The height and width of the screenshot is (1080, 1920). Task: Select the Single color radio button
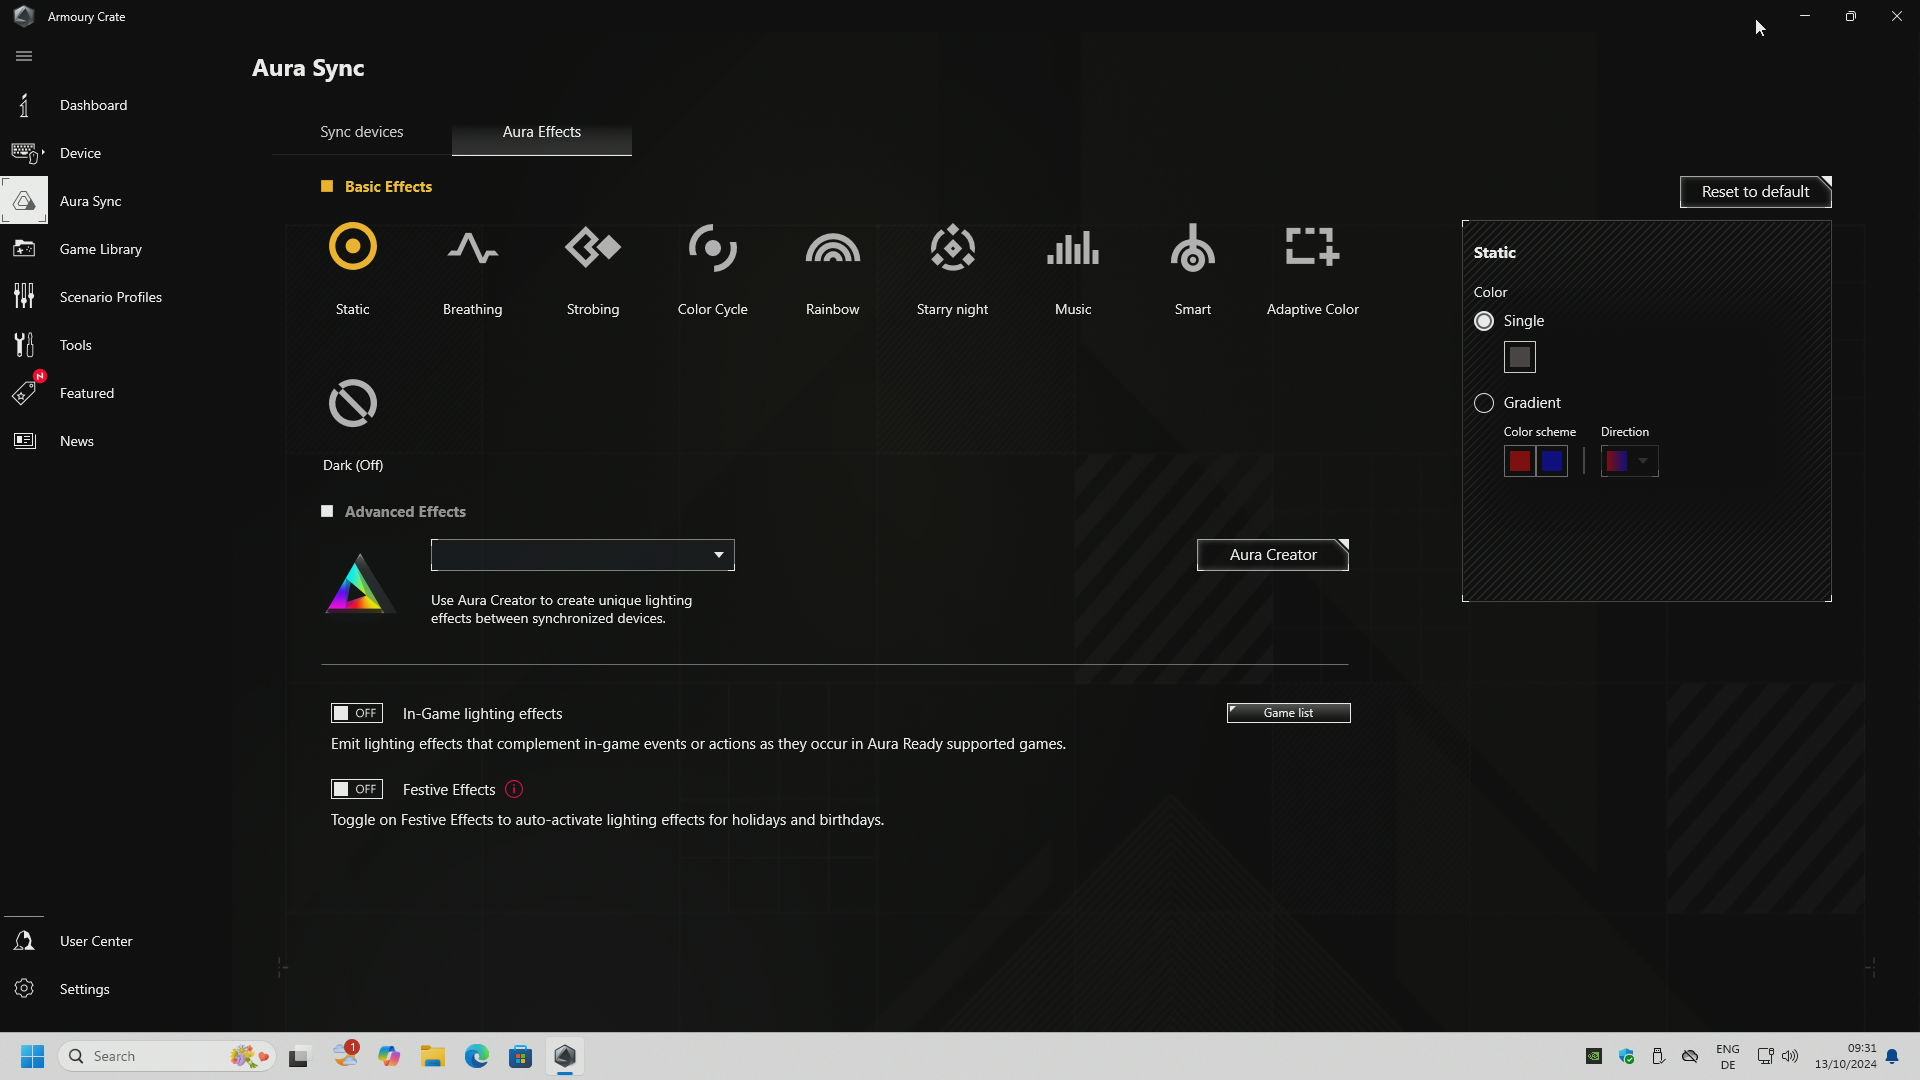point(1484,321)
